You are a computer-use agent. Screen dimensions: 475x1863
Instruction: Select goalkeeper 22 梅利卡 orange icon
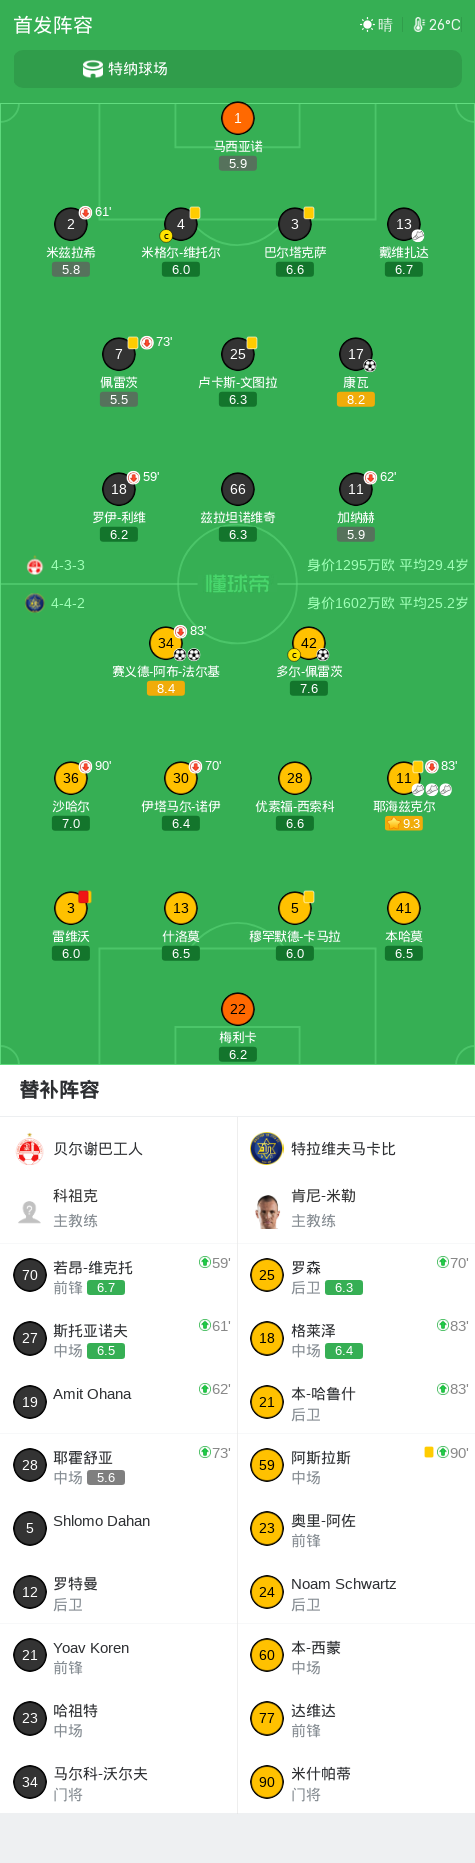click(237, 1009)
